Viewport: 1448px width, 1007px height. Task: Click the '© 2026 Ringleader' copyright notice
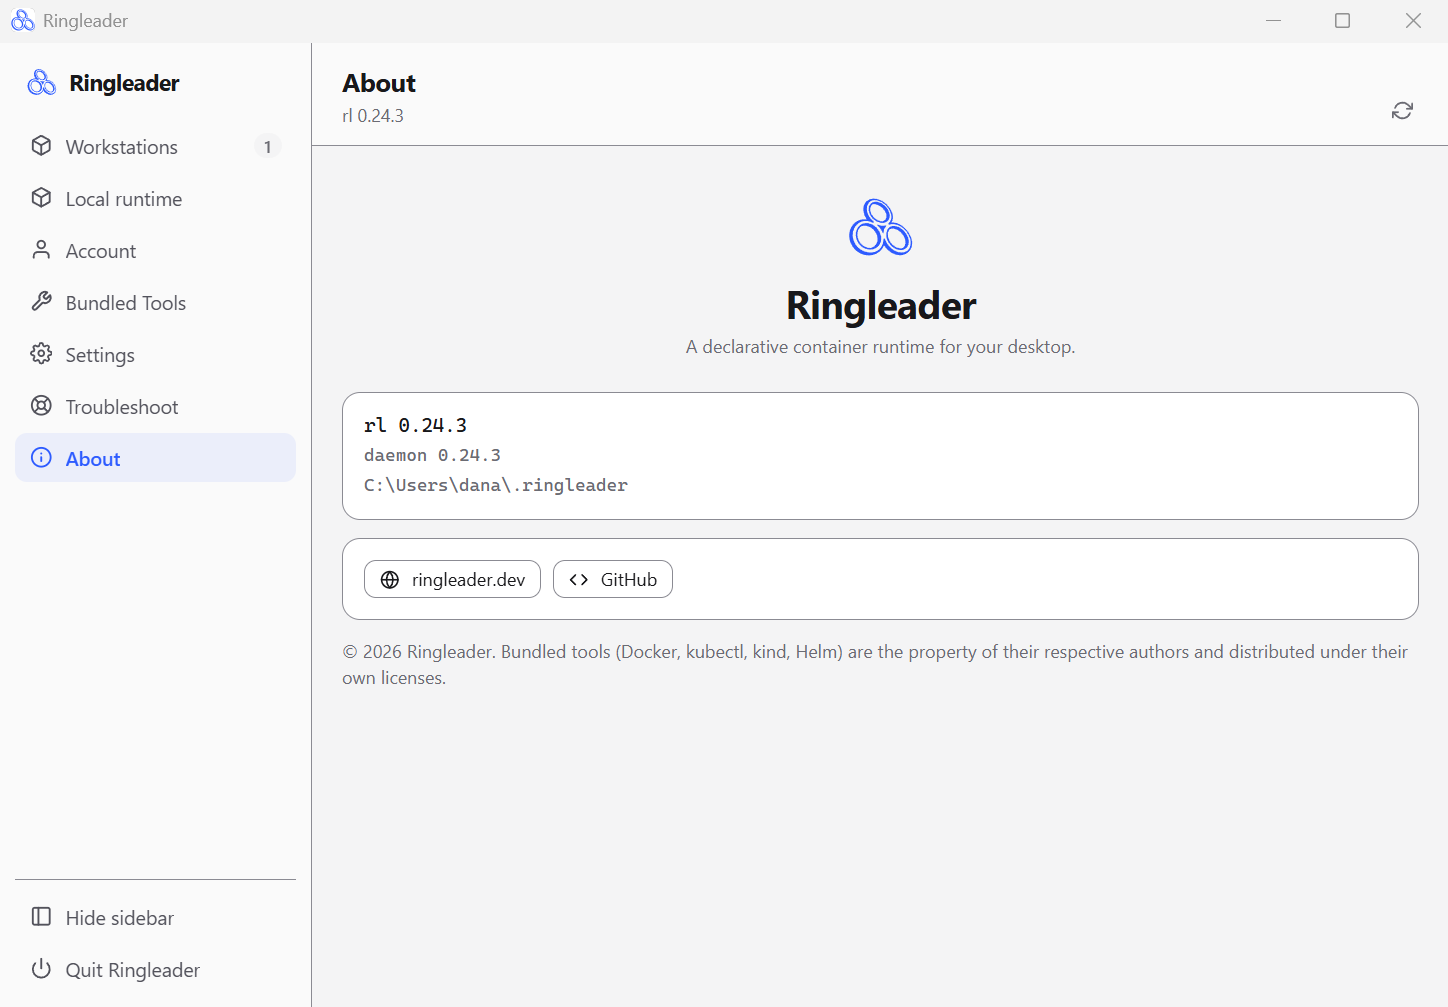click(x=875, y=665)
